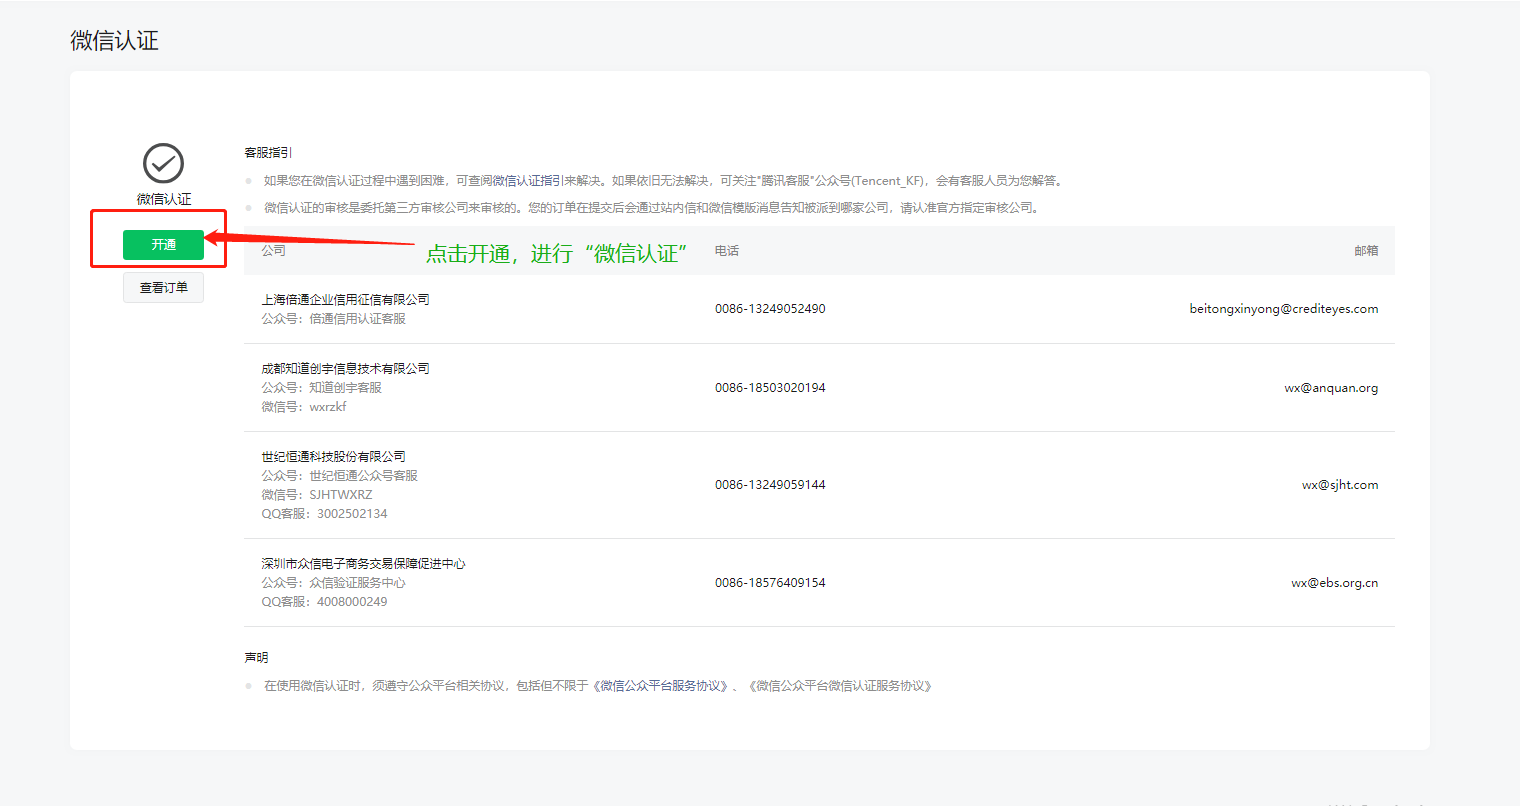Click the 邮箱 column header
This screenshot has width=1520, height=806.
(x=1366, y=251)
